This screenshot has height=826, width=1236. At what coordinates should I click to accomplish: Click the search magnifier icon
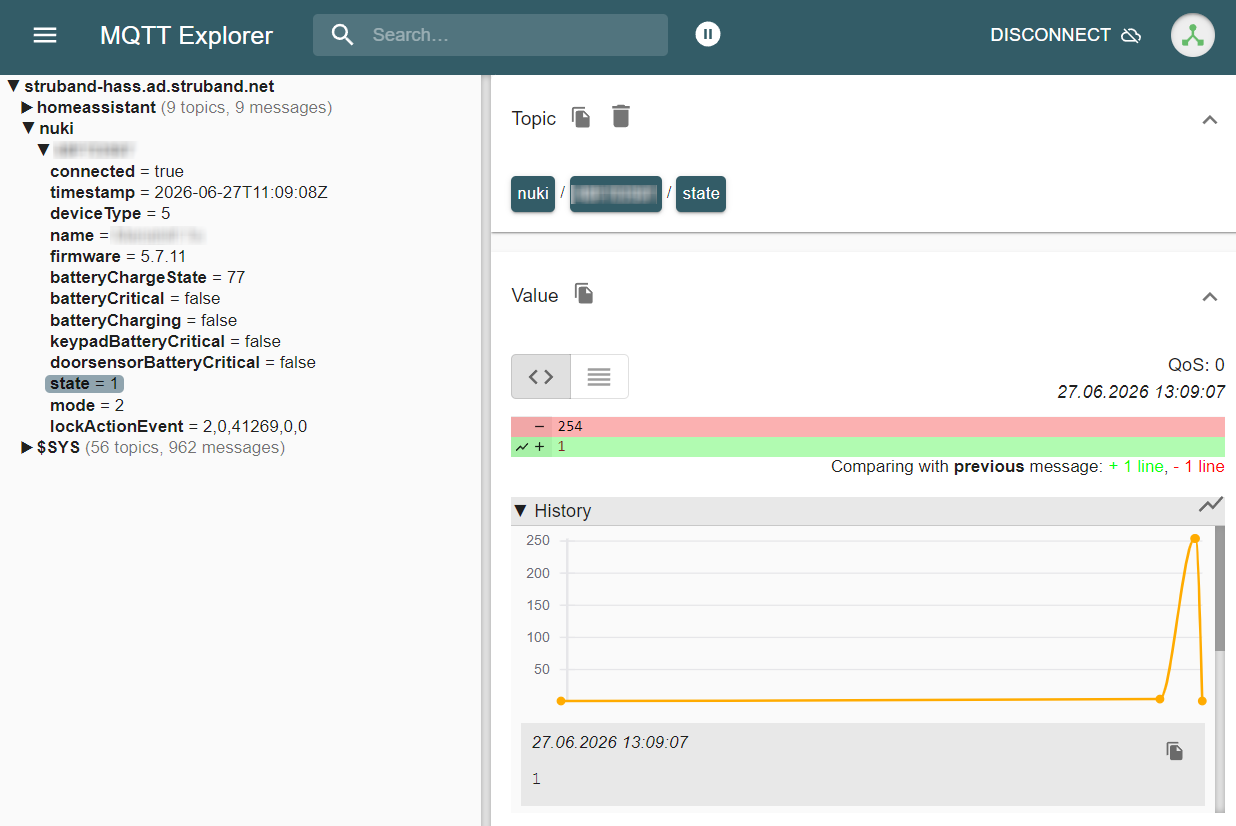point(343,35)
